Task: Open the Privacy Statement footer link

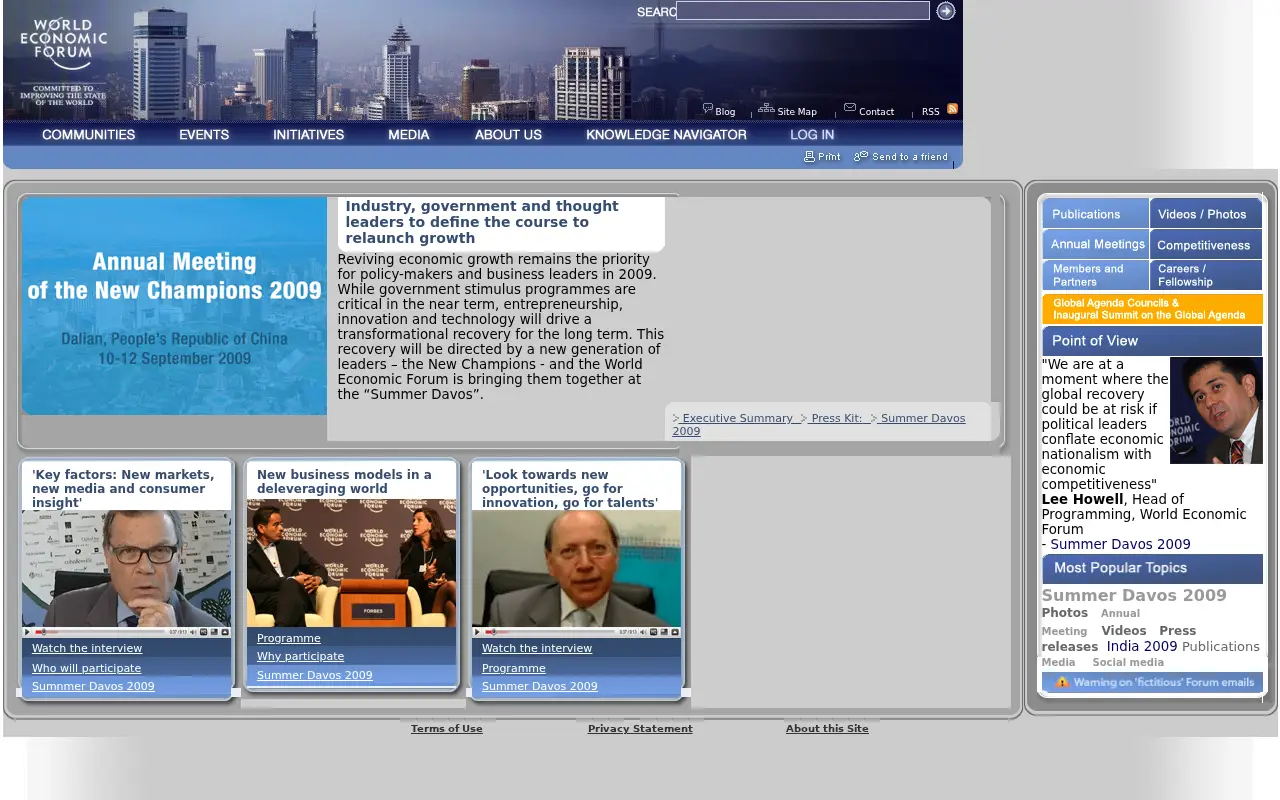Action: pos(640,729)
